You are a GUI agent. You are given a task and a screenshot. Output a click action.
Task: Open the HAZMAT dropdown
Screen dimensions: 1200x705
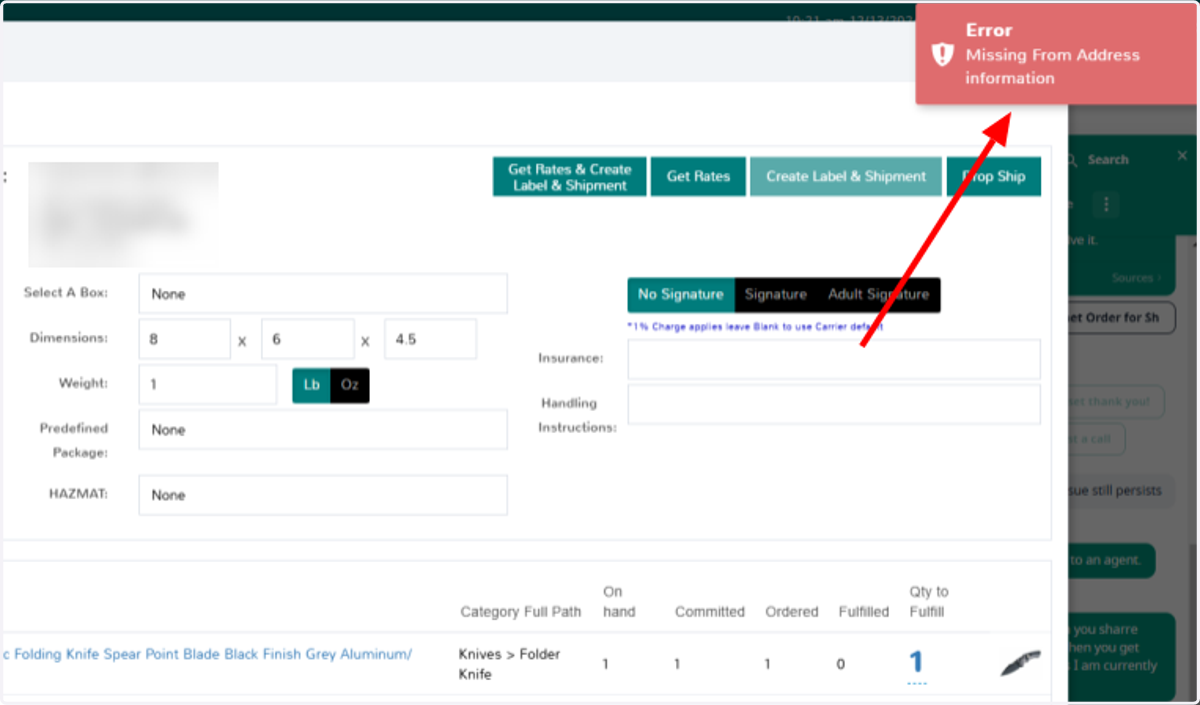click(x=323, y=495)
